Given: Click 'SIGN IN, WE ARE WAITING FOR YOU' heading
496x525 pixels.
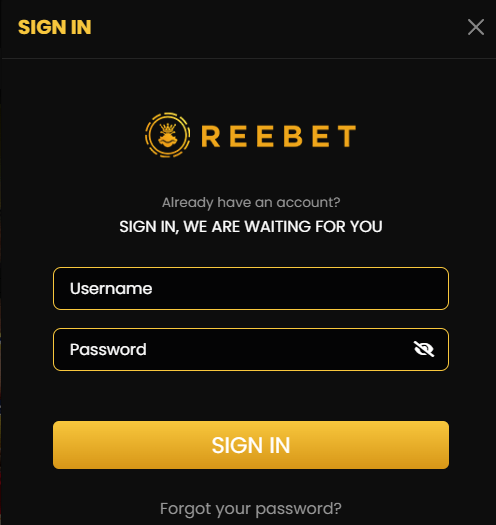Looking at the screenshot, I should (251, 227).
